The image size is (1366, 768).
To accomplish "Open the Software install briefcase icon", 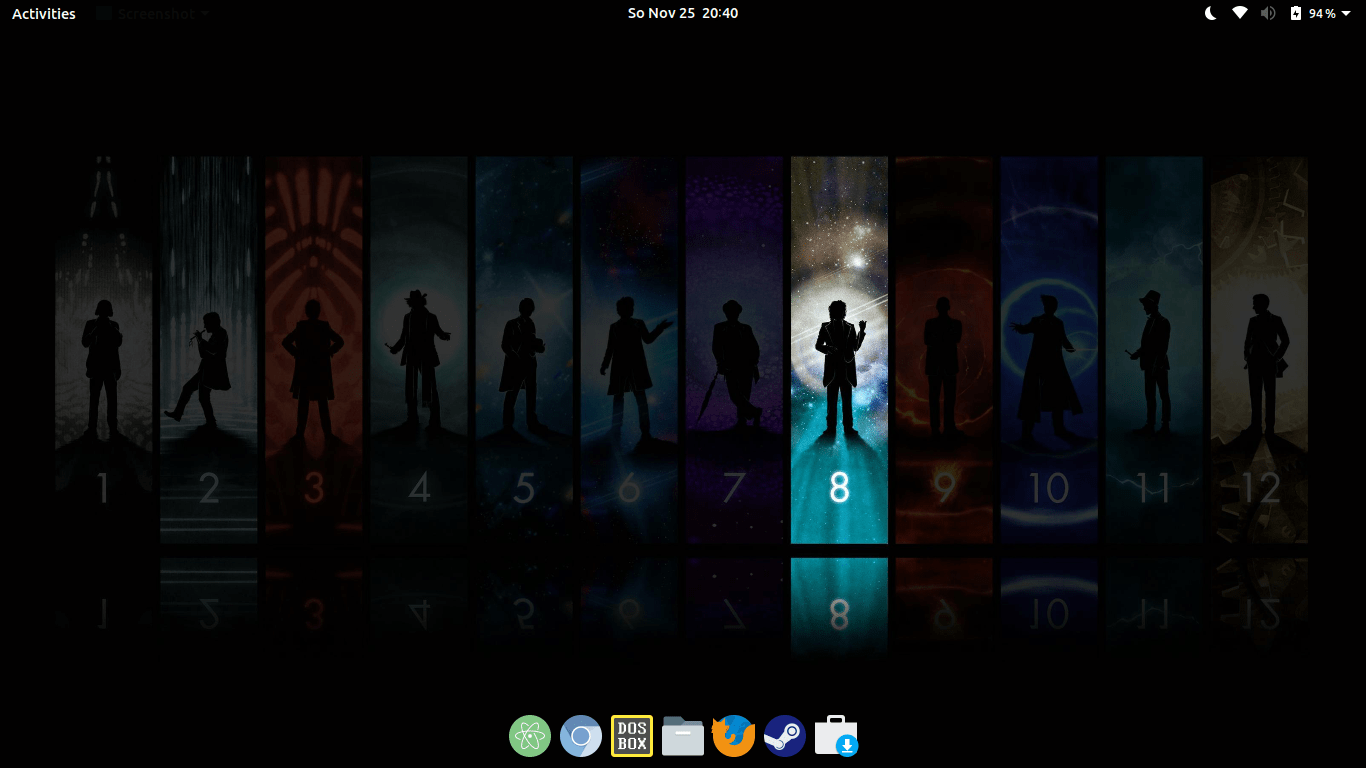I will coord(836,736).
